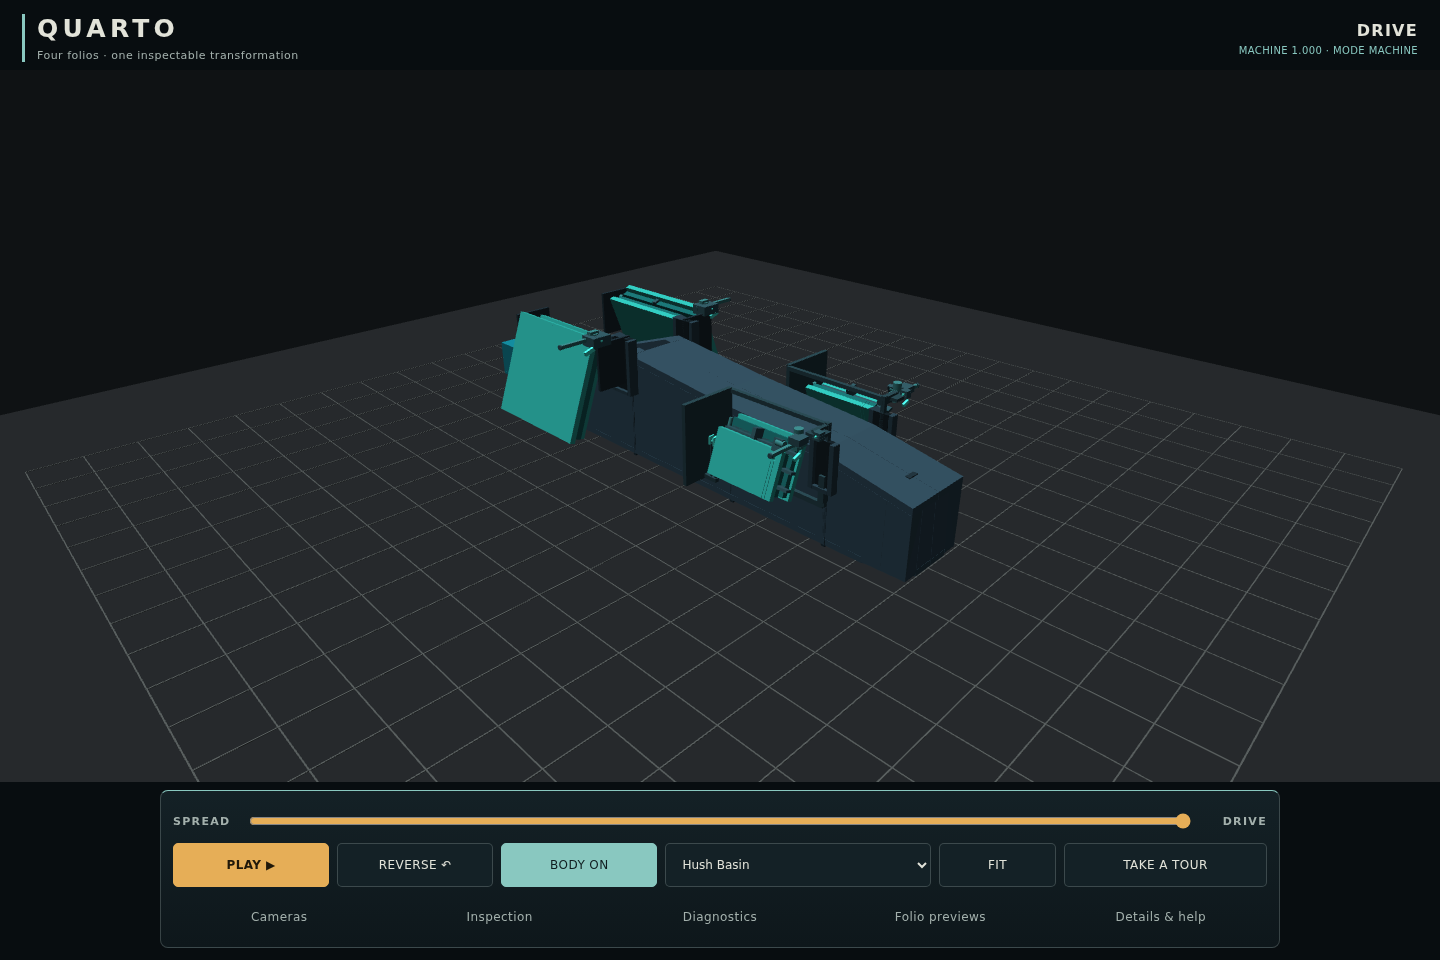Open the Hush Basin dropdown

coord(798,865)
